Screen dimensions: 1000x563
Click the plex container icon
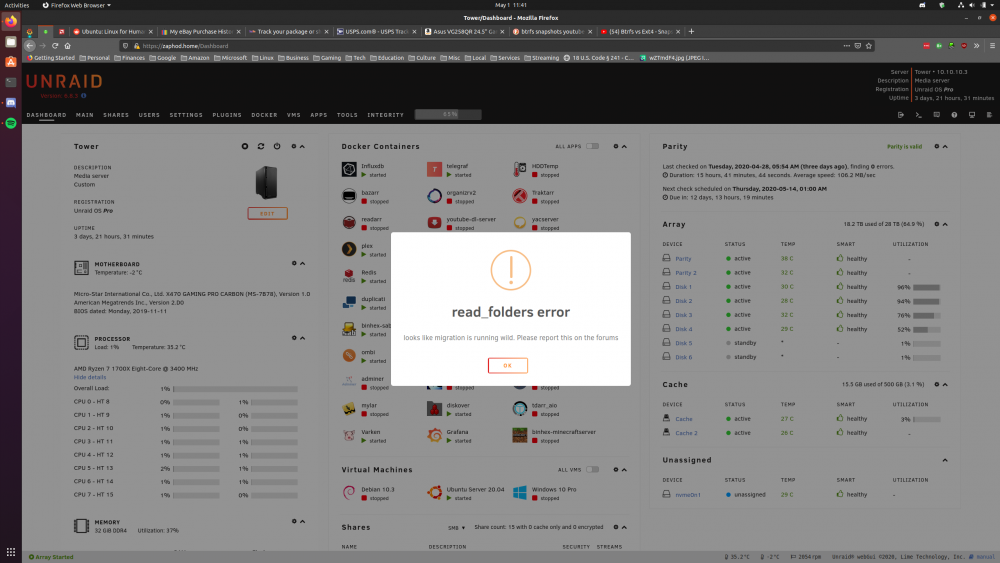[349, 249]
